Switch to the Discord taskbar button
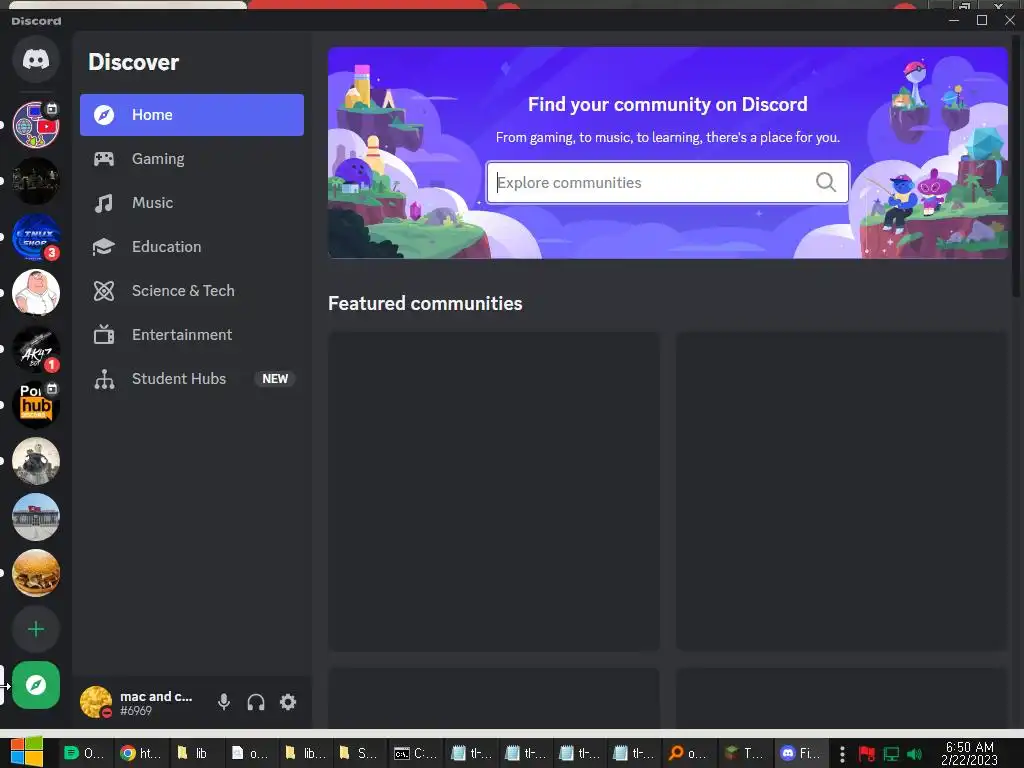The image size is (1024, 768). pyautogui.click(x=801, y=753)
